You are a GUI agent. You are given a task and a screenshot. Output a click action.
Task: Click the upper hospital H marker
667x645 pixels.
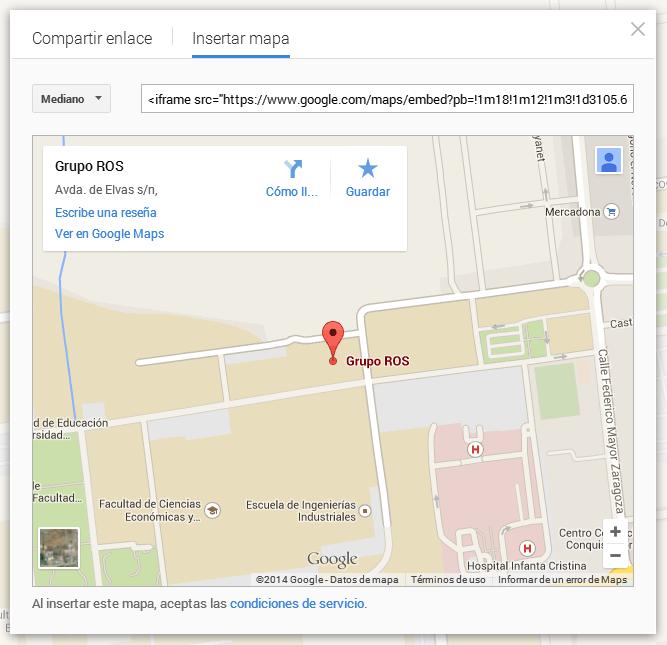click(x=475, y=449)
